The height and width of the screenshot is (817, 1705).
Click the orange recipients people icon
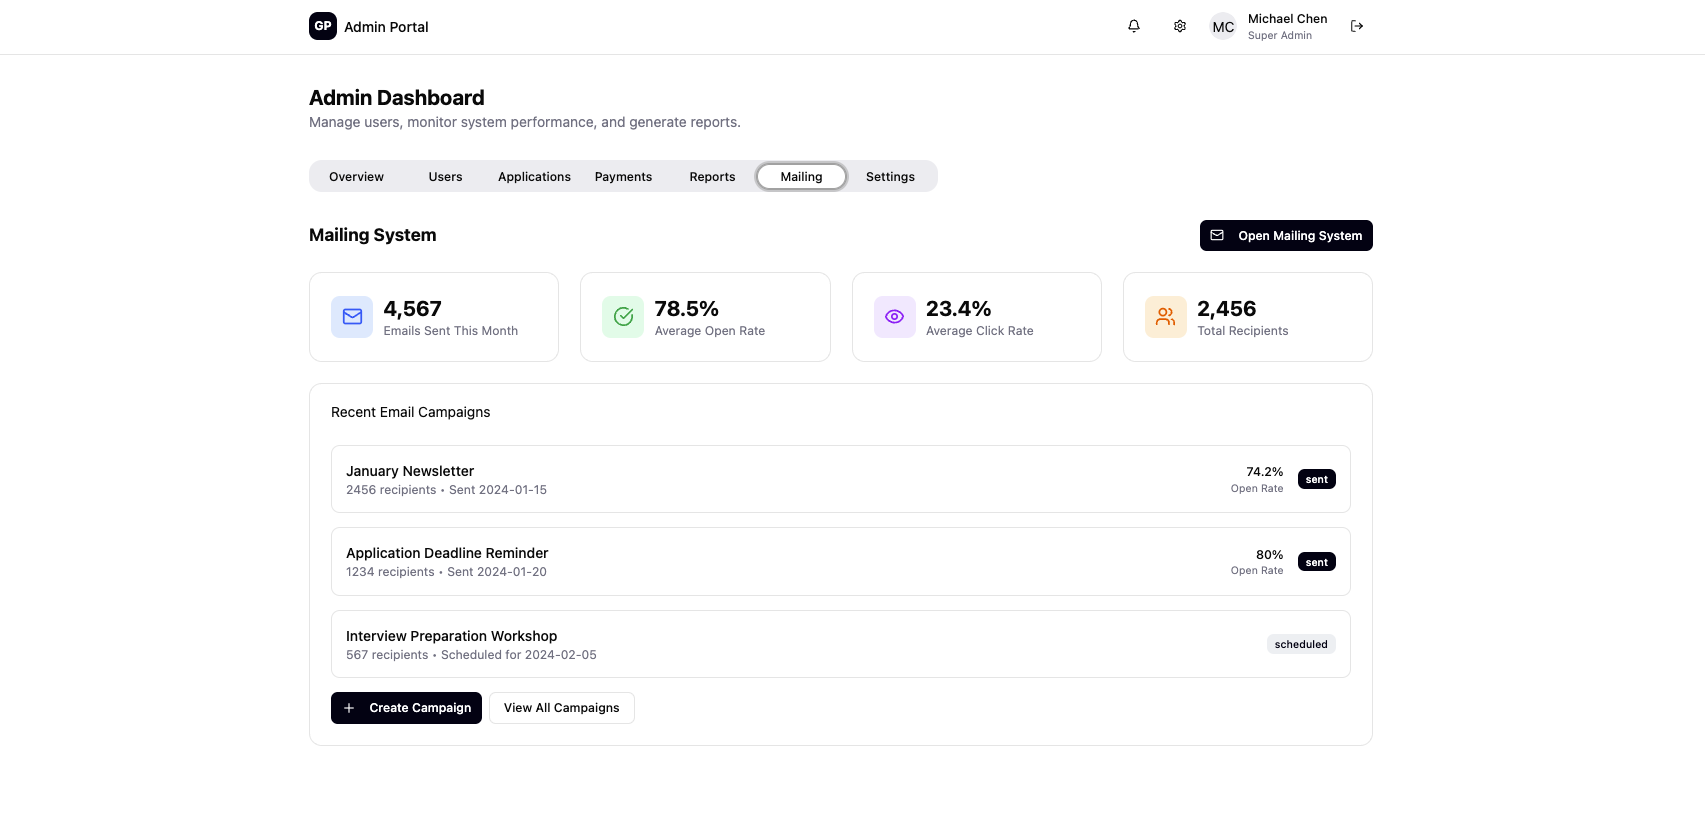[1165, 317]
